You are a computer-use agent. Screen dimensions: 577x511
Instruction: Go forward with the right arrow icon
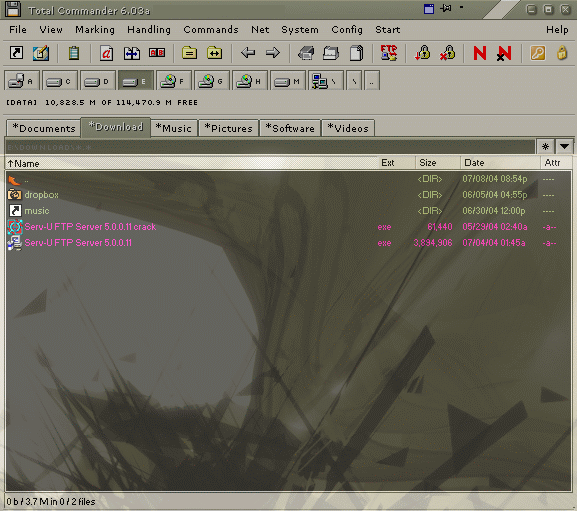click(273, 53)
